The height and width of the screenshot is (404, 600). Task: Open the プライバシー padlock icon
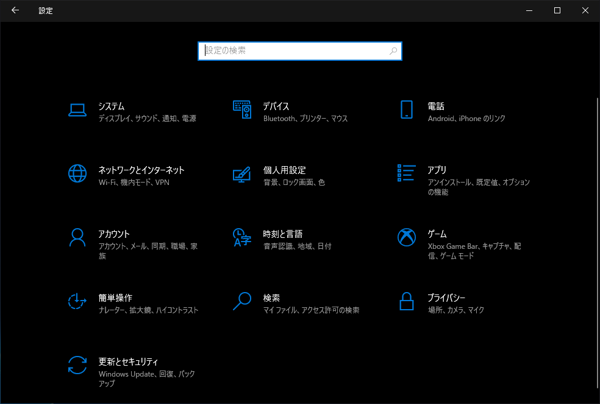[x=406, y=301]
